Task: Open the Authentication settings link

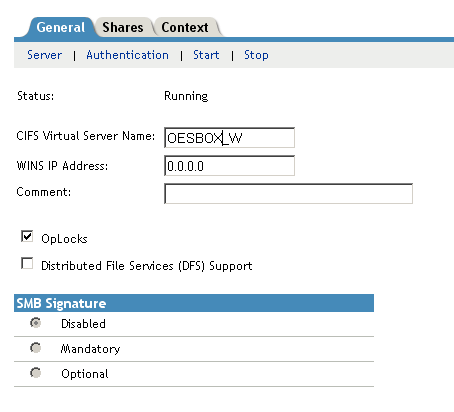Action: 127,55
